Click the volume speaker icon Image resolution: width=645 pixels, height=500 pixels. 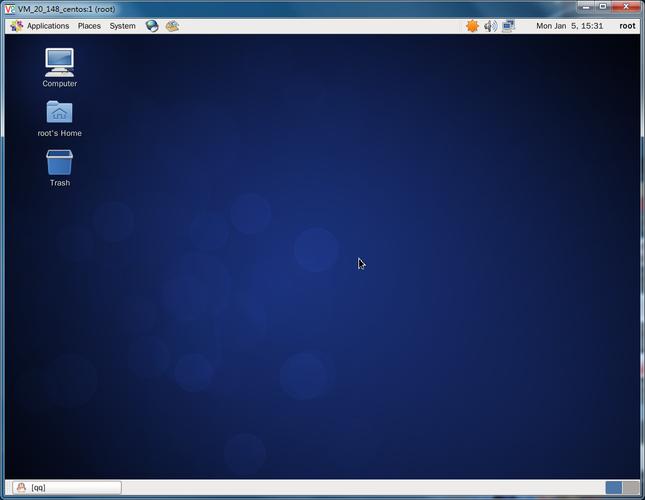tap(490, 26)
